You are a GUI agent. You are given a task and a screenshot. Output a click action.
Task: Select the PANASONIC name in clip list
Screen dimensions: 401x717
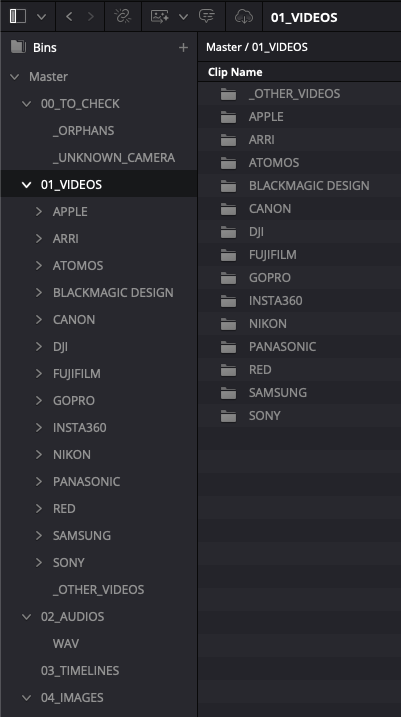coord(282,347)
